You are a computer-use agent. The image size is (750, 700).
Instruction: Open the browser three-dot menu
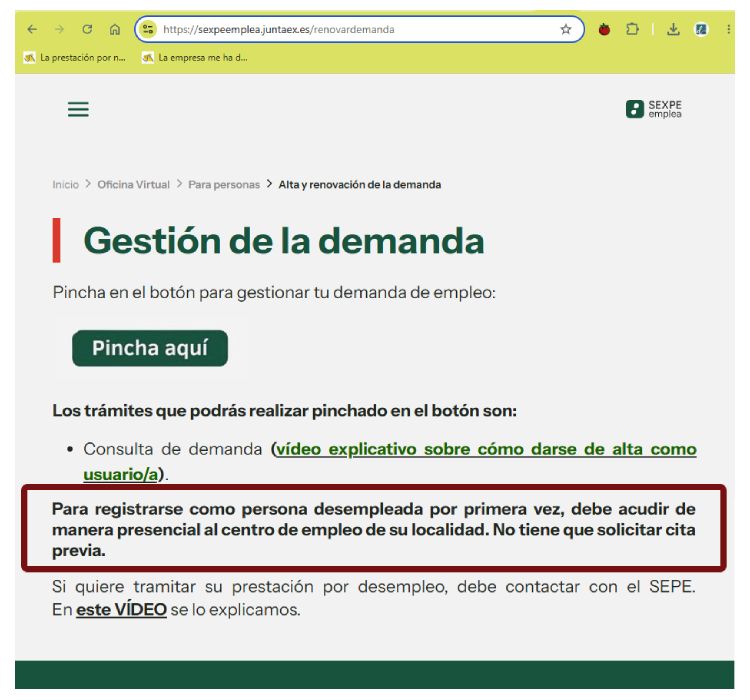click(x=728, y=29)
